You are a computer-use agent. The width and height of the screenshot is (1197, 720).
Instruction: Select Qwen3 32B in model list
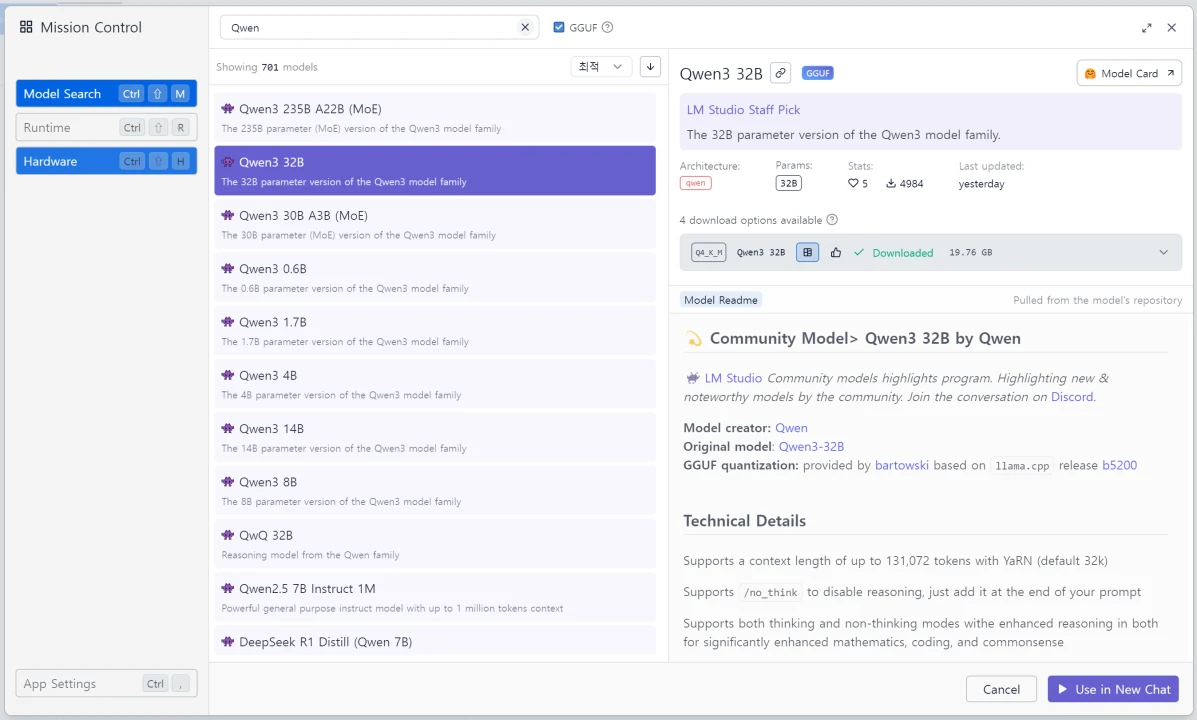point(435,170)
